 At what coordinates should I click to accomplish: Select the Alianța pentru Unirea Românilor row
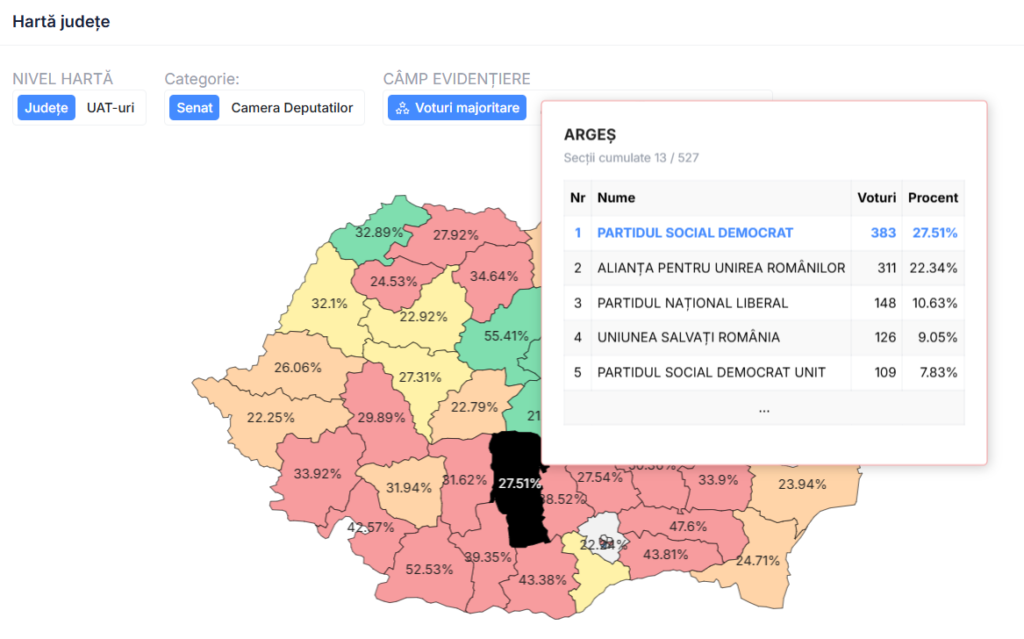pos(720,268)
